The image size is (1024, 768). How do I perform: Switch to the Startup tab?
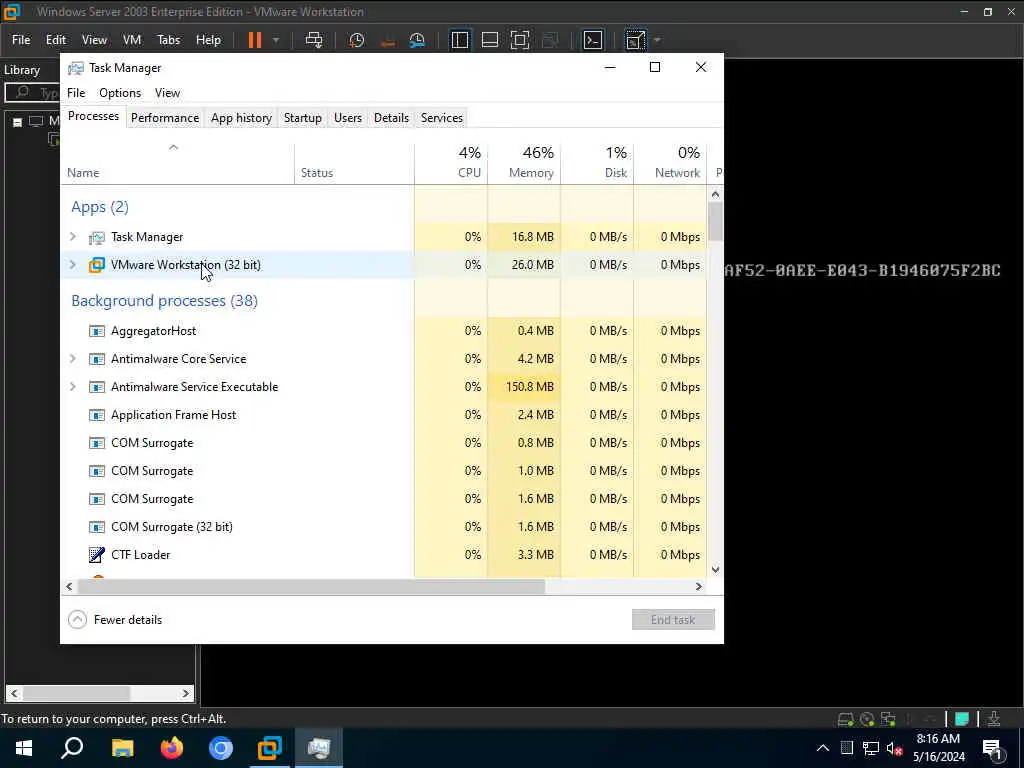point(302,118)
